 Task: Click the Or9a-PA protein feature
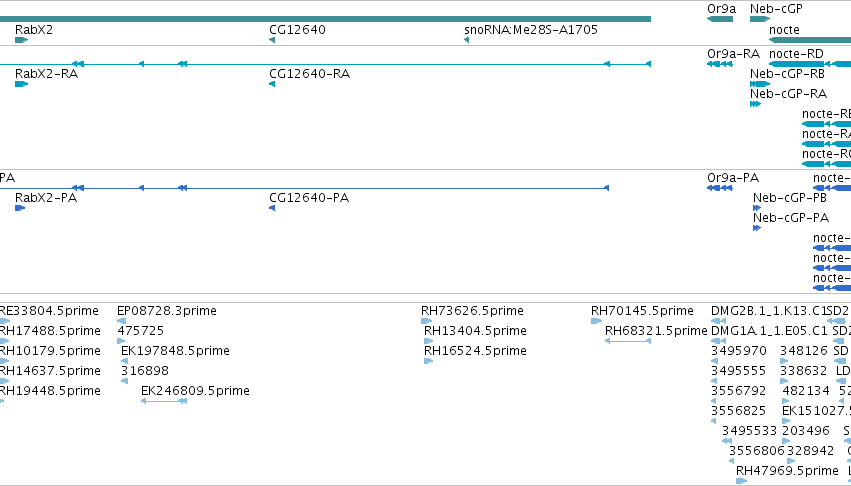720,188
